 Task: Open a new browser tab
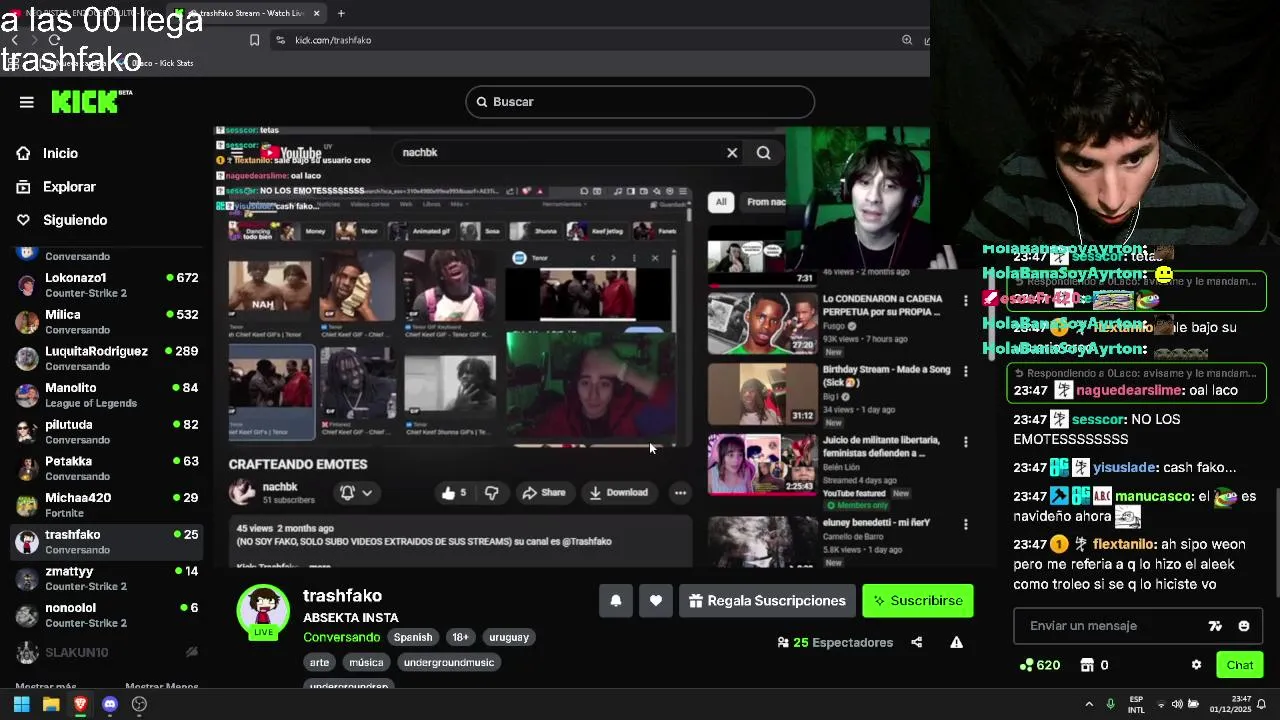(x=341, y=13)
